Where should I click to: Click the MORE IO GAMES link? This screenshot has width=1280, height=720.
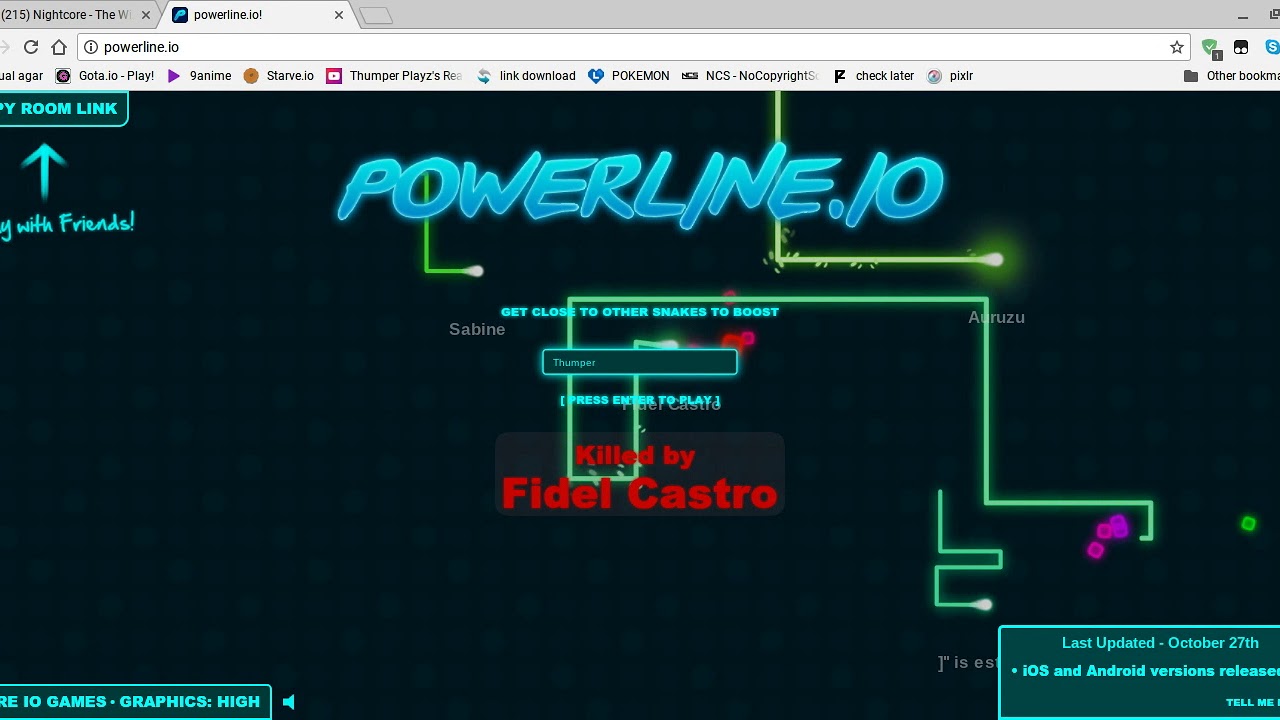tap(51, 702)
